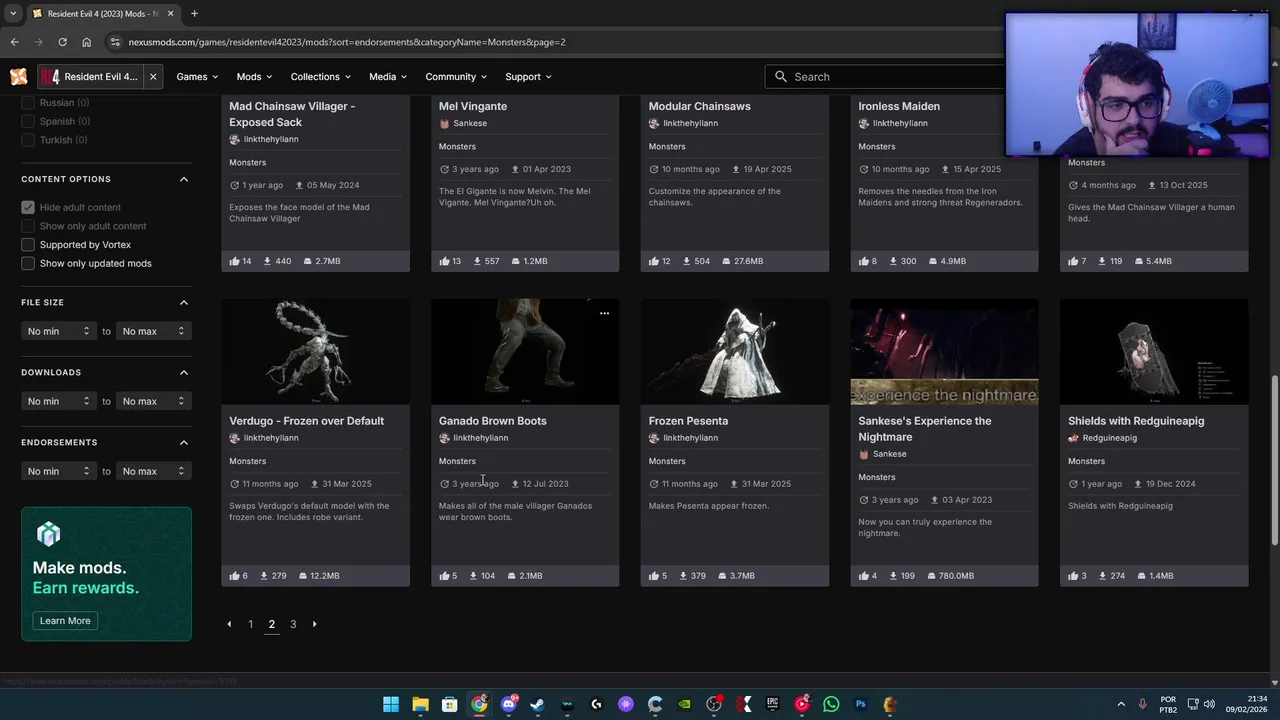Open File Size No min dropdown
This screenshot has height=720, width=1280.
[58, 331]
